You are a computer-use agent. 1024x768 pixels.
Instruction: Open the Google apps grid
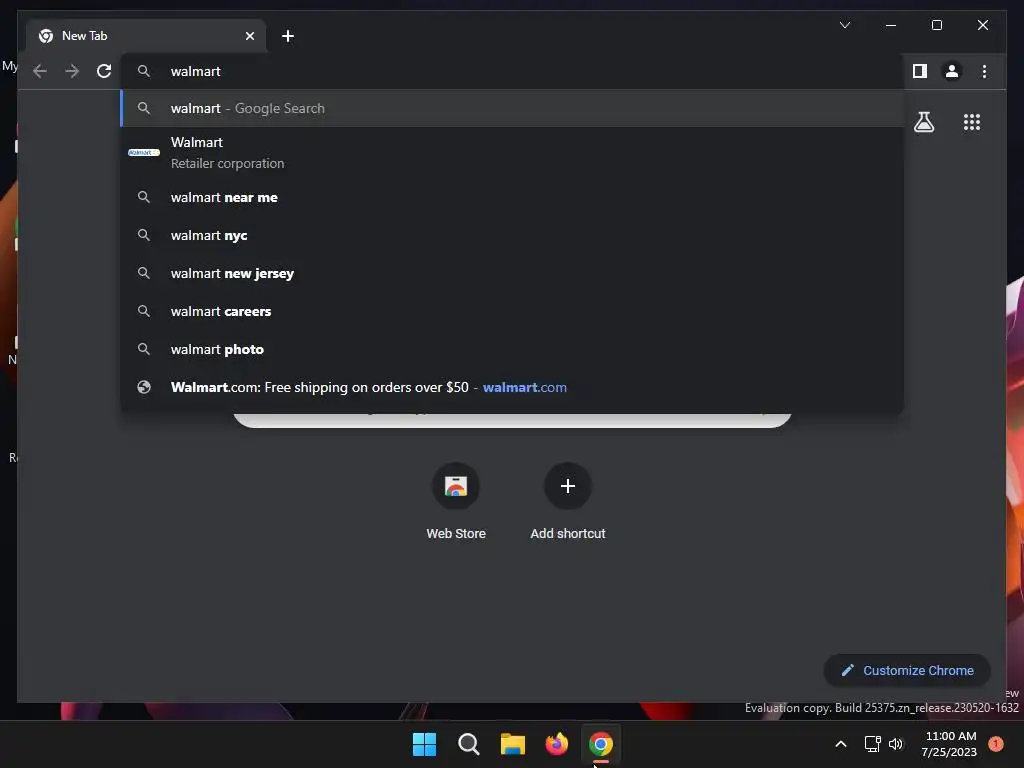point(972,122)
